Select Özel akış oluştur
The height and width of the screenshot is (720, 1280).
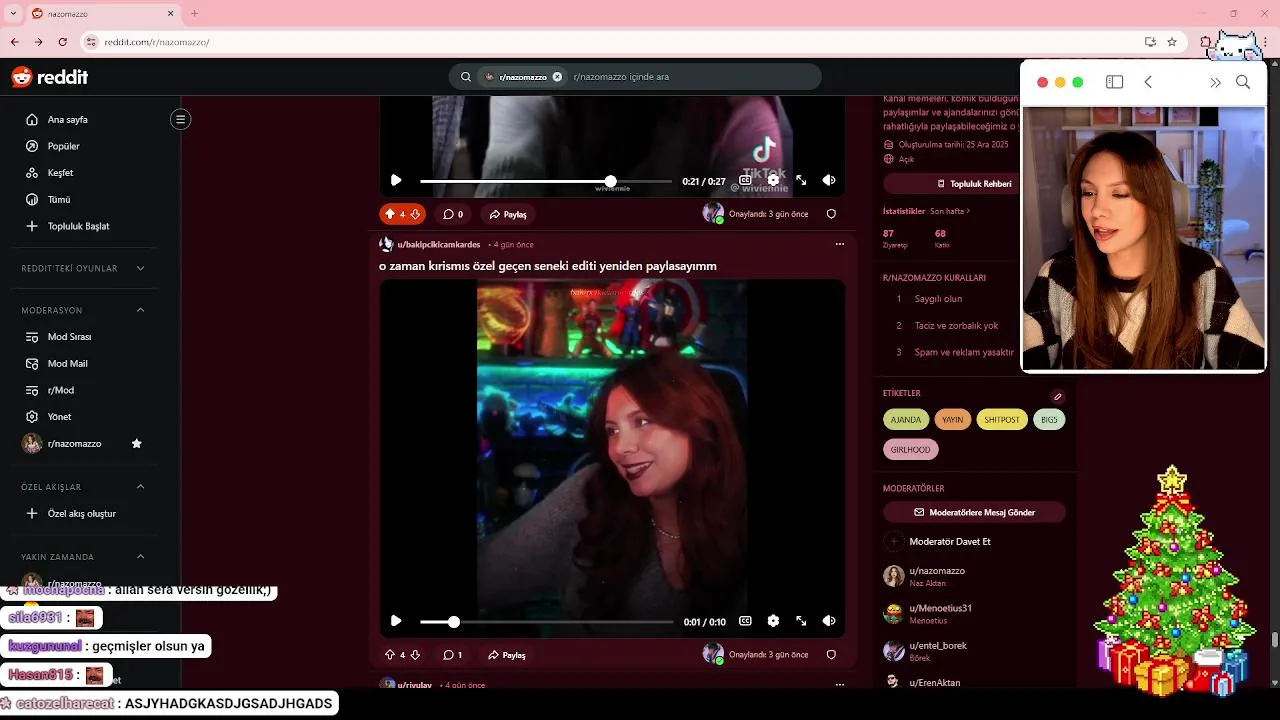click(81, 514)
